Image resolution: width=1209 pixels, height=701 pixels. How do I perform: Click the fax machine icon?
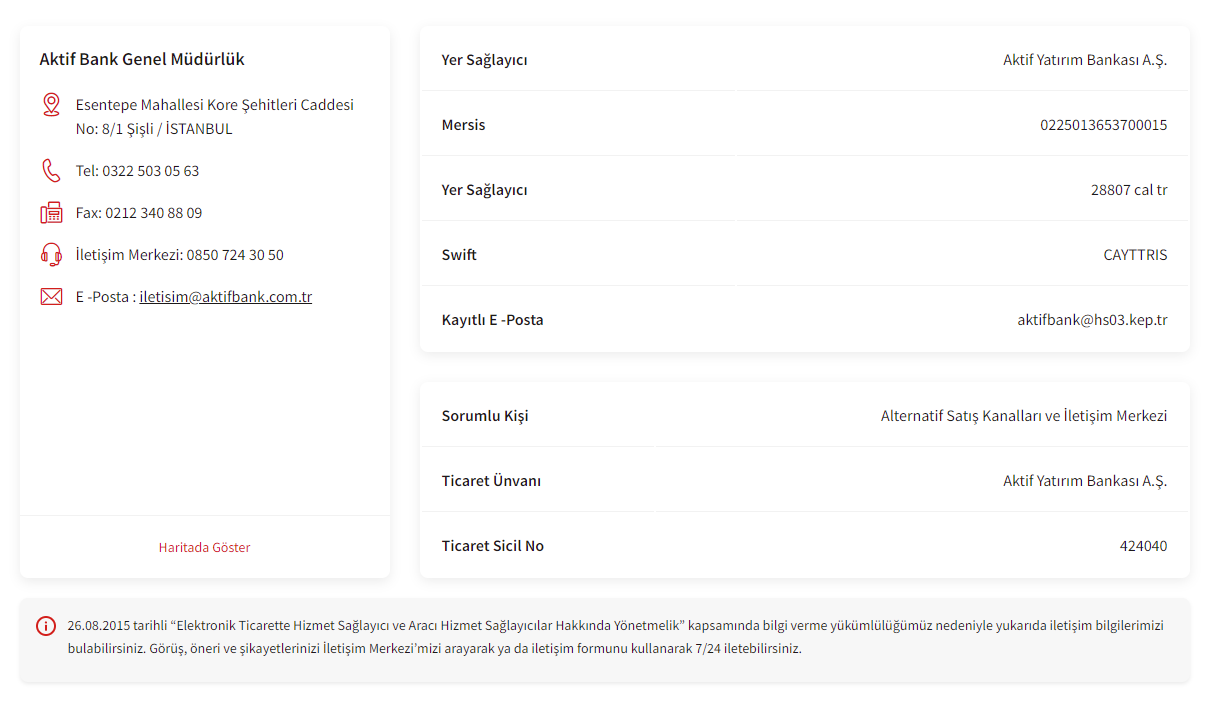click(51, 213)
